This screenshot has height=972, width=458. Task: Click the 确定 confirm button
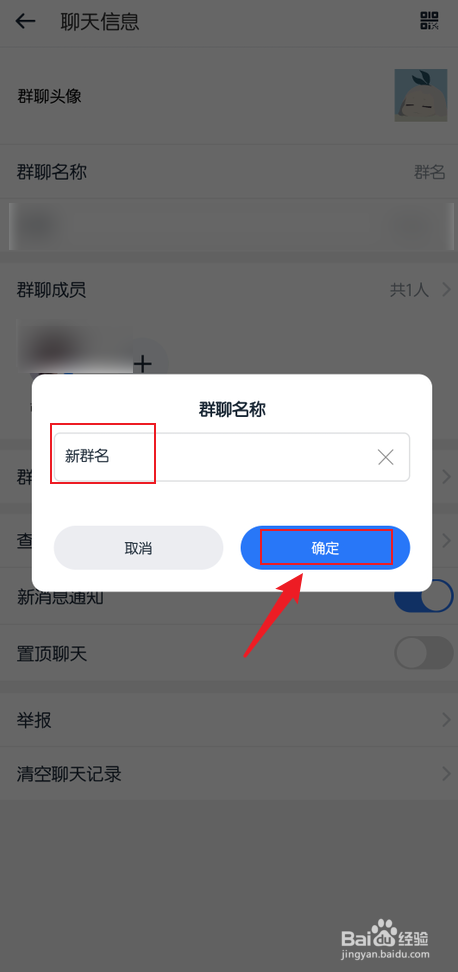[x=325, y=548]
